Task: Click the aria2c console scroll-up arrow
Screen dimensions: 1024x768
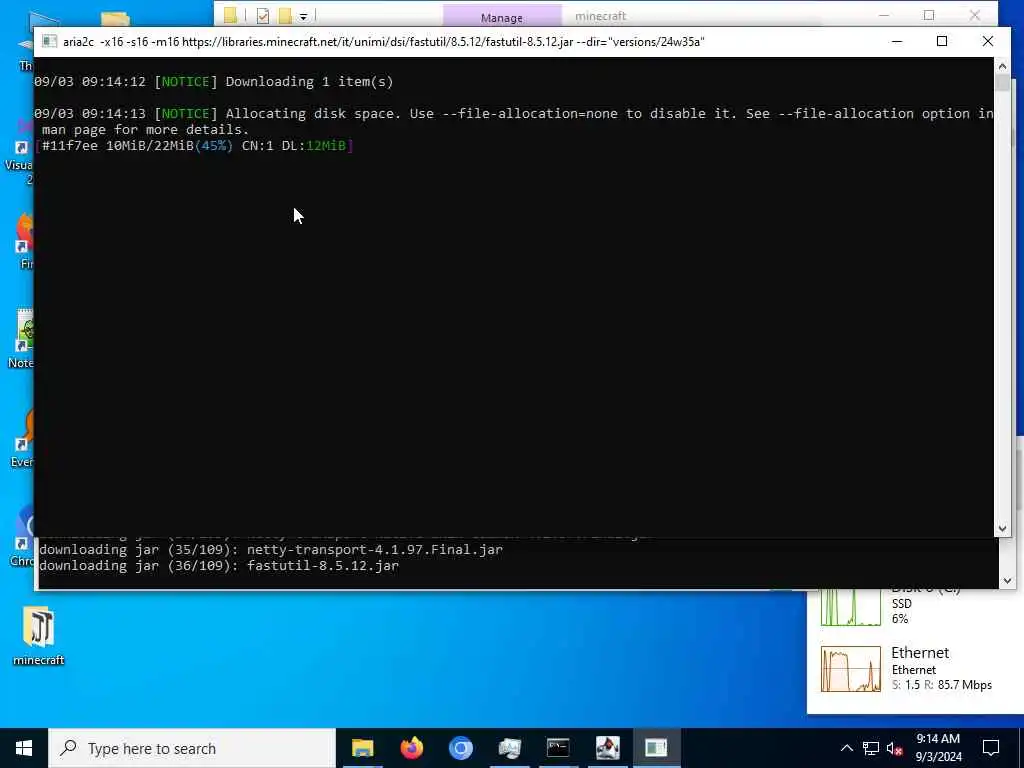Action: click(1002, 66)
